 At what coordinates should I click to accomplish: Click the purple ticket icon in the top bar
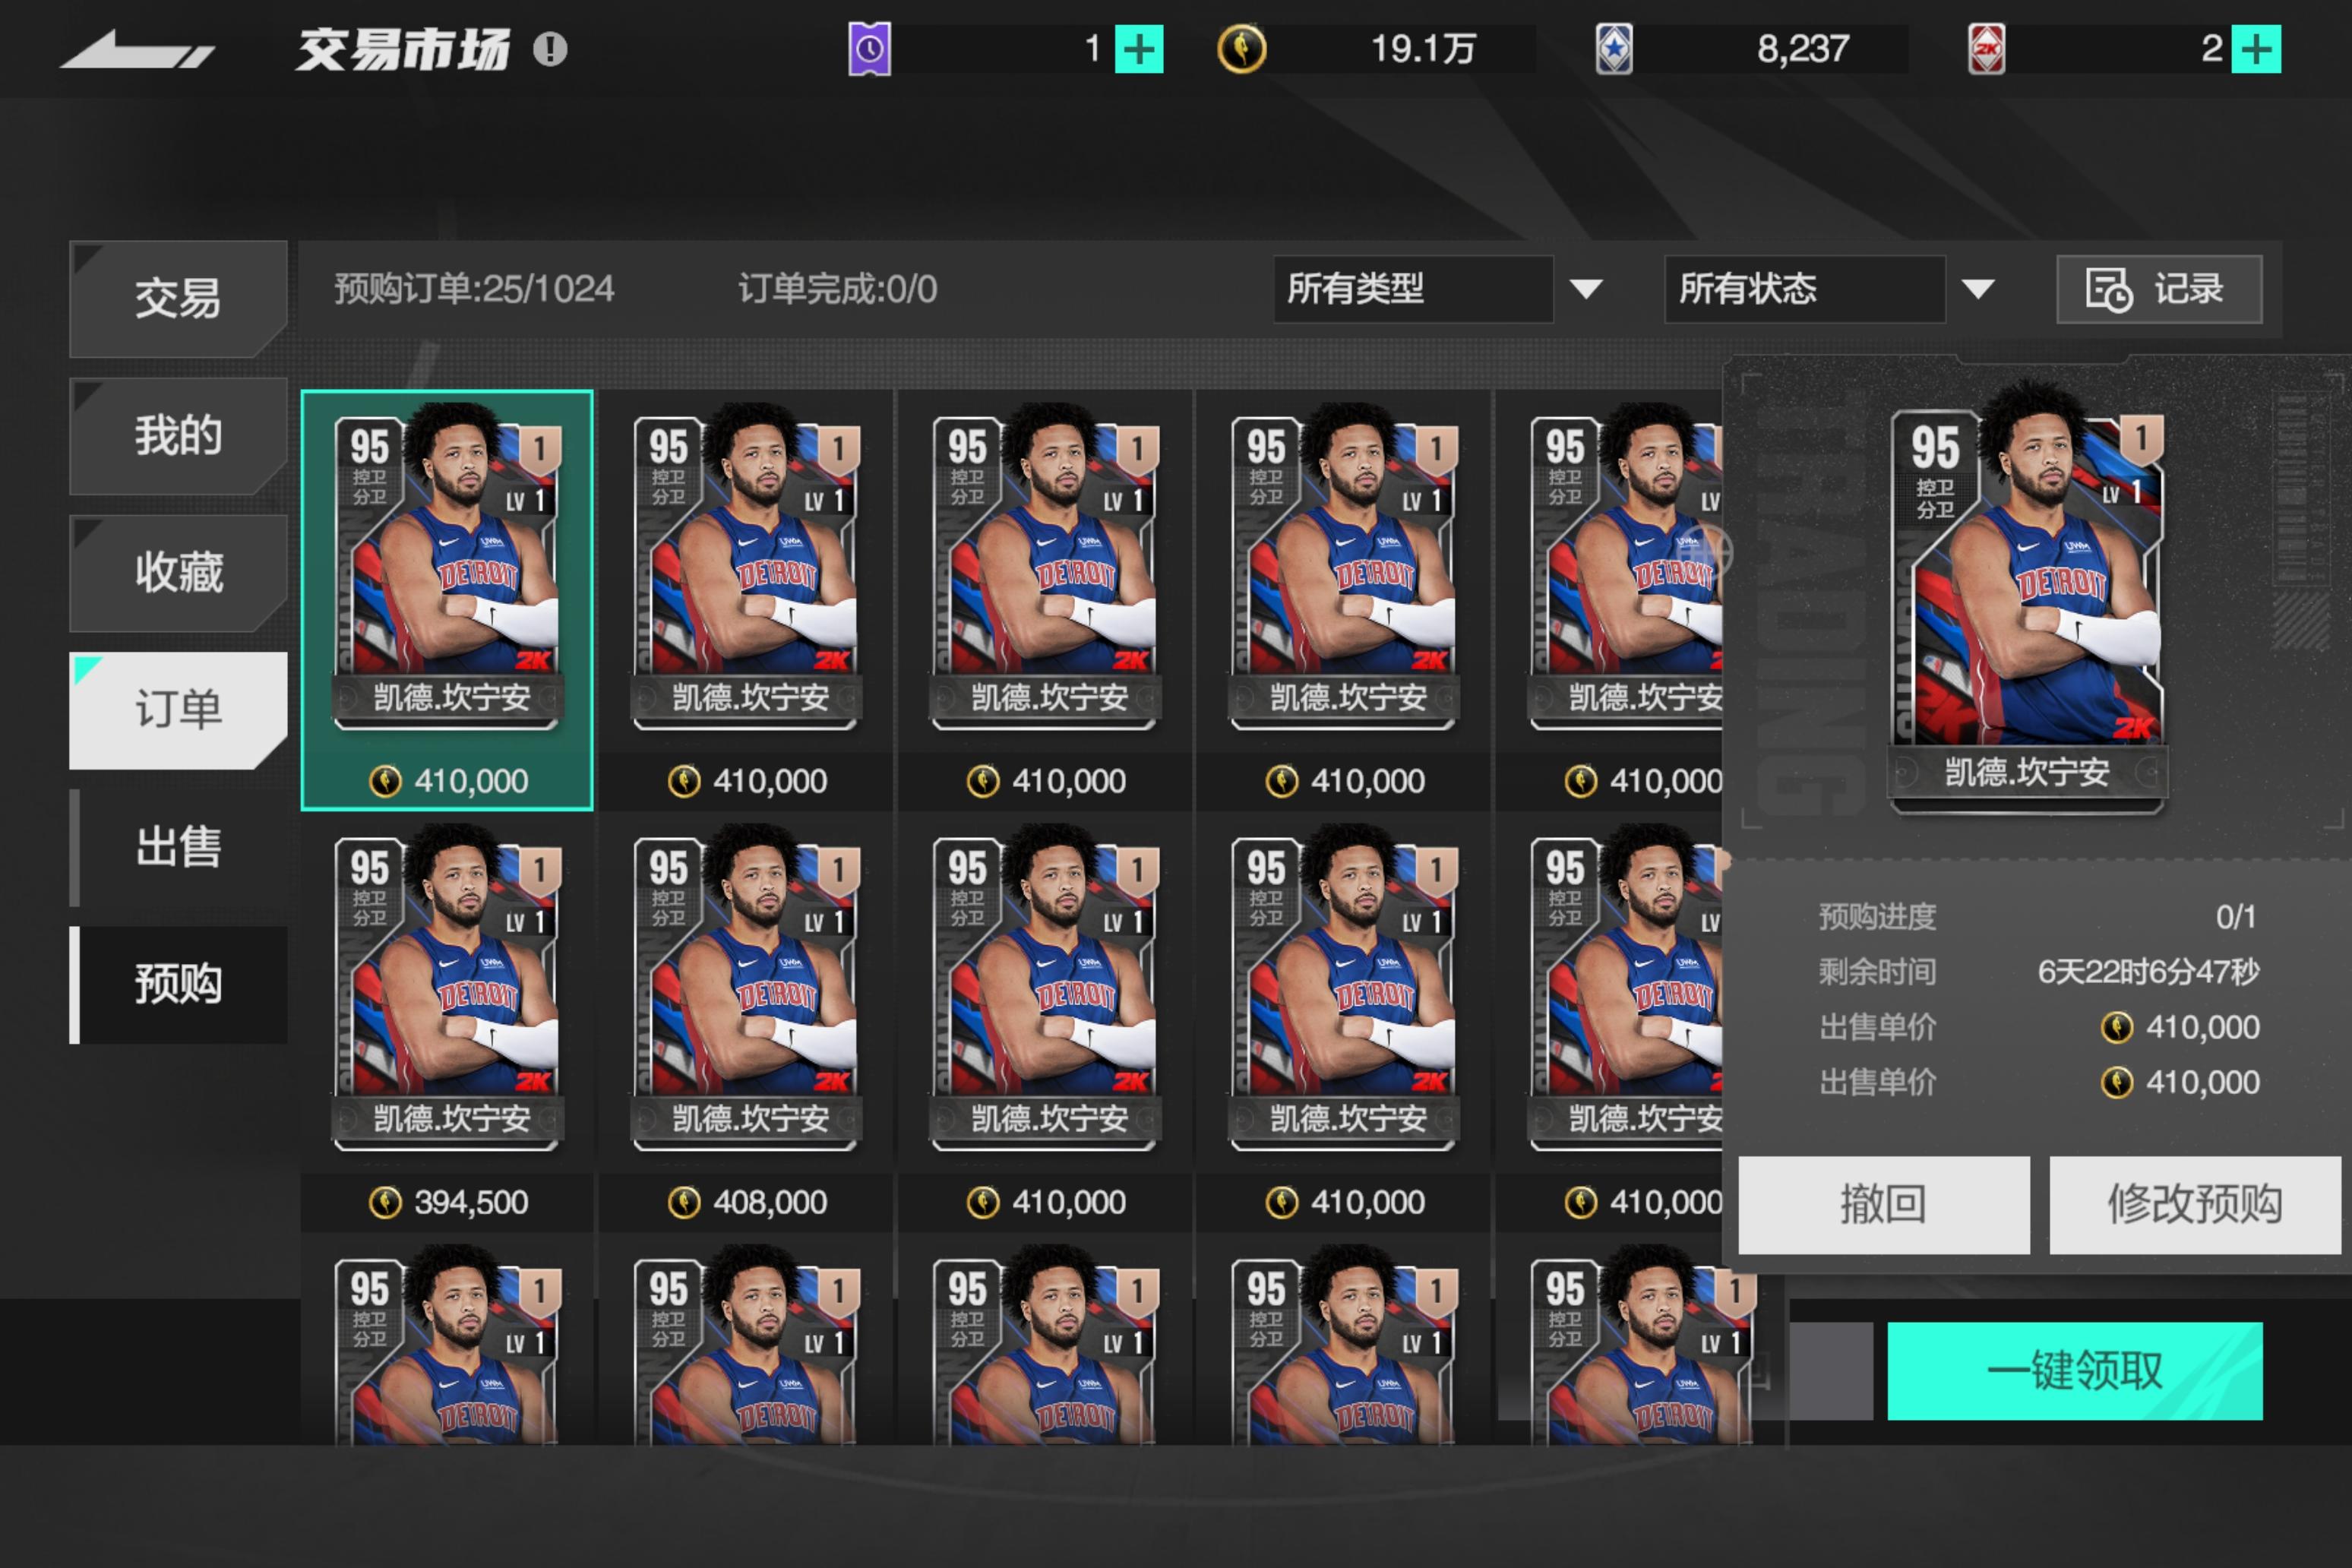click(869, 49)
